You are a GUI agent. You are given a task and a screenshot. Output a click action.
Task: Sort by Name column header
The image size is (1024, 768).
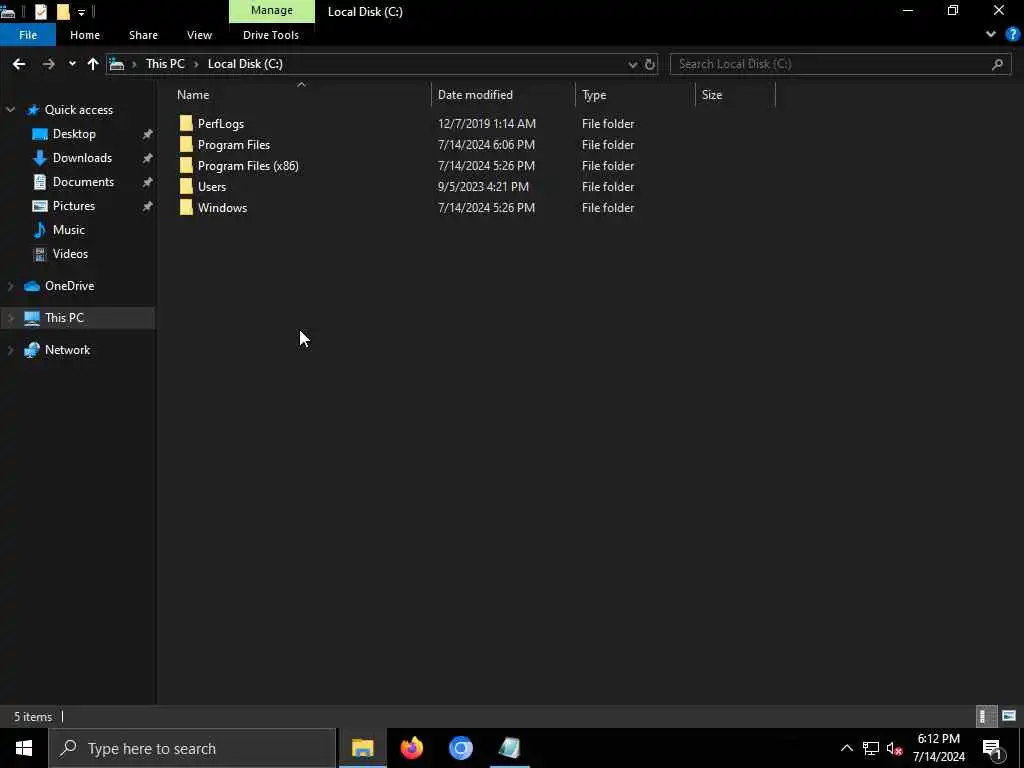tap(193, 95)
